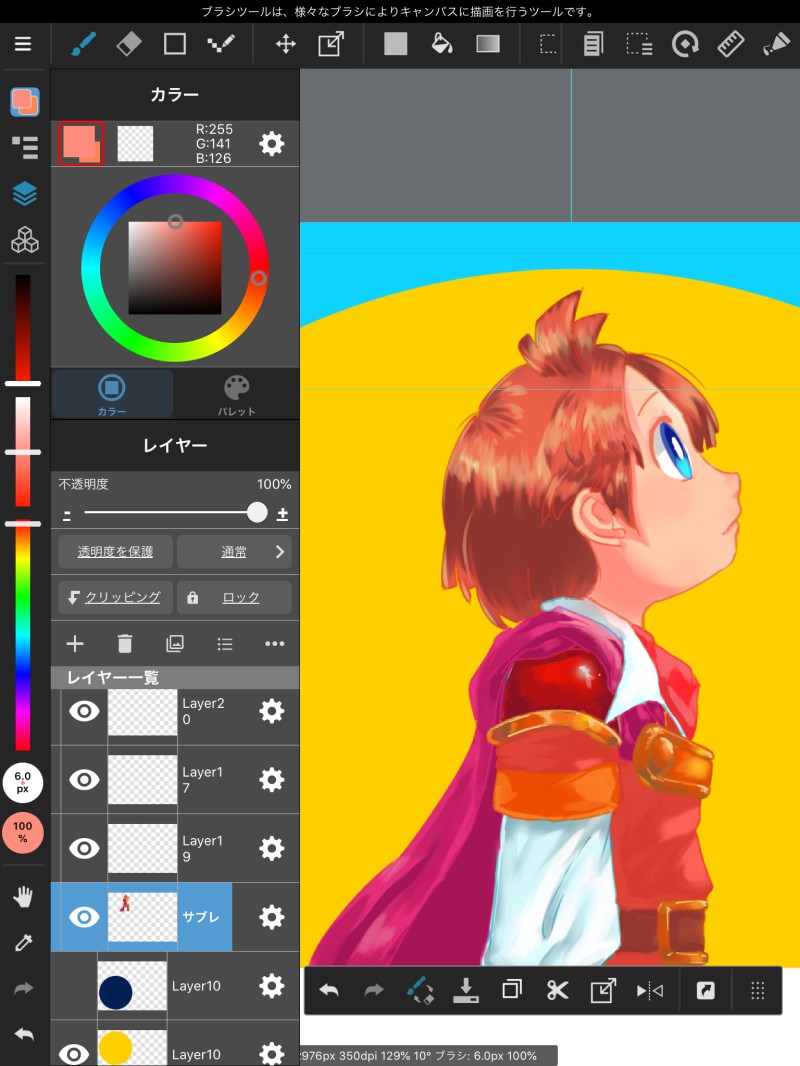This screenshot has height=1066, width=800.
Task: Select the Eyedropper tool
Action: (23, 942)
